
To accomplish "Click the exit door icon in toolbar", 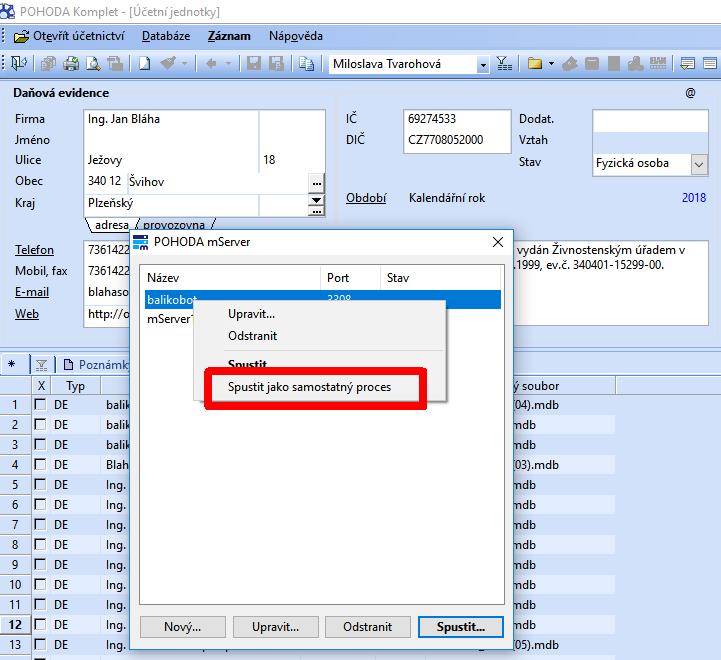I will (18, 63).
